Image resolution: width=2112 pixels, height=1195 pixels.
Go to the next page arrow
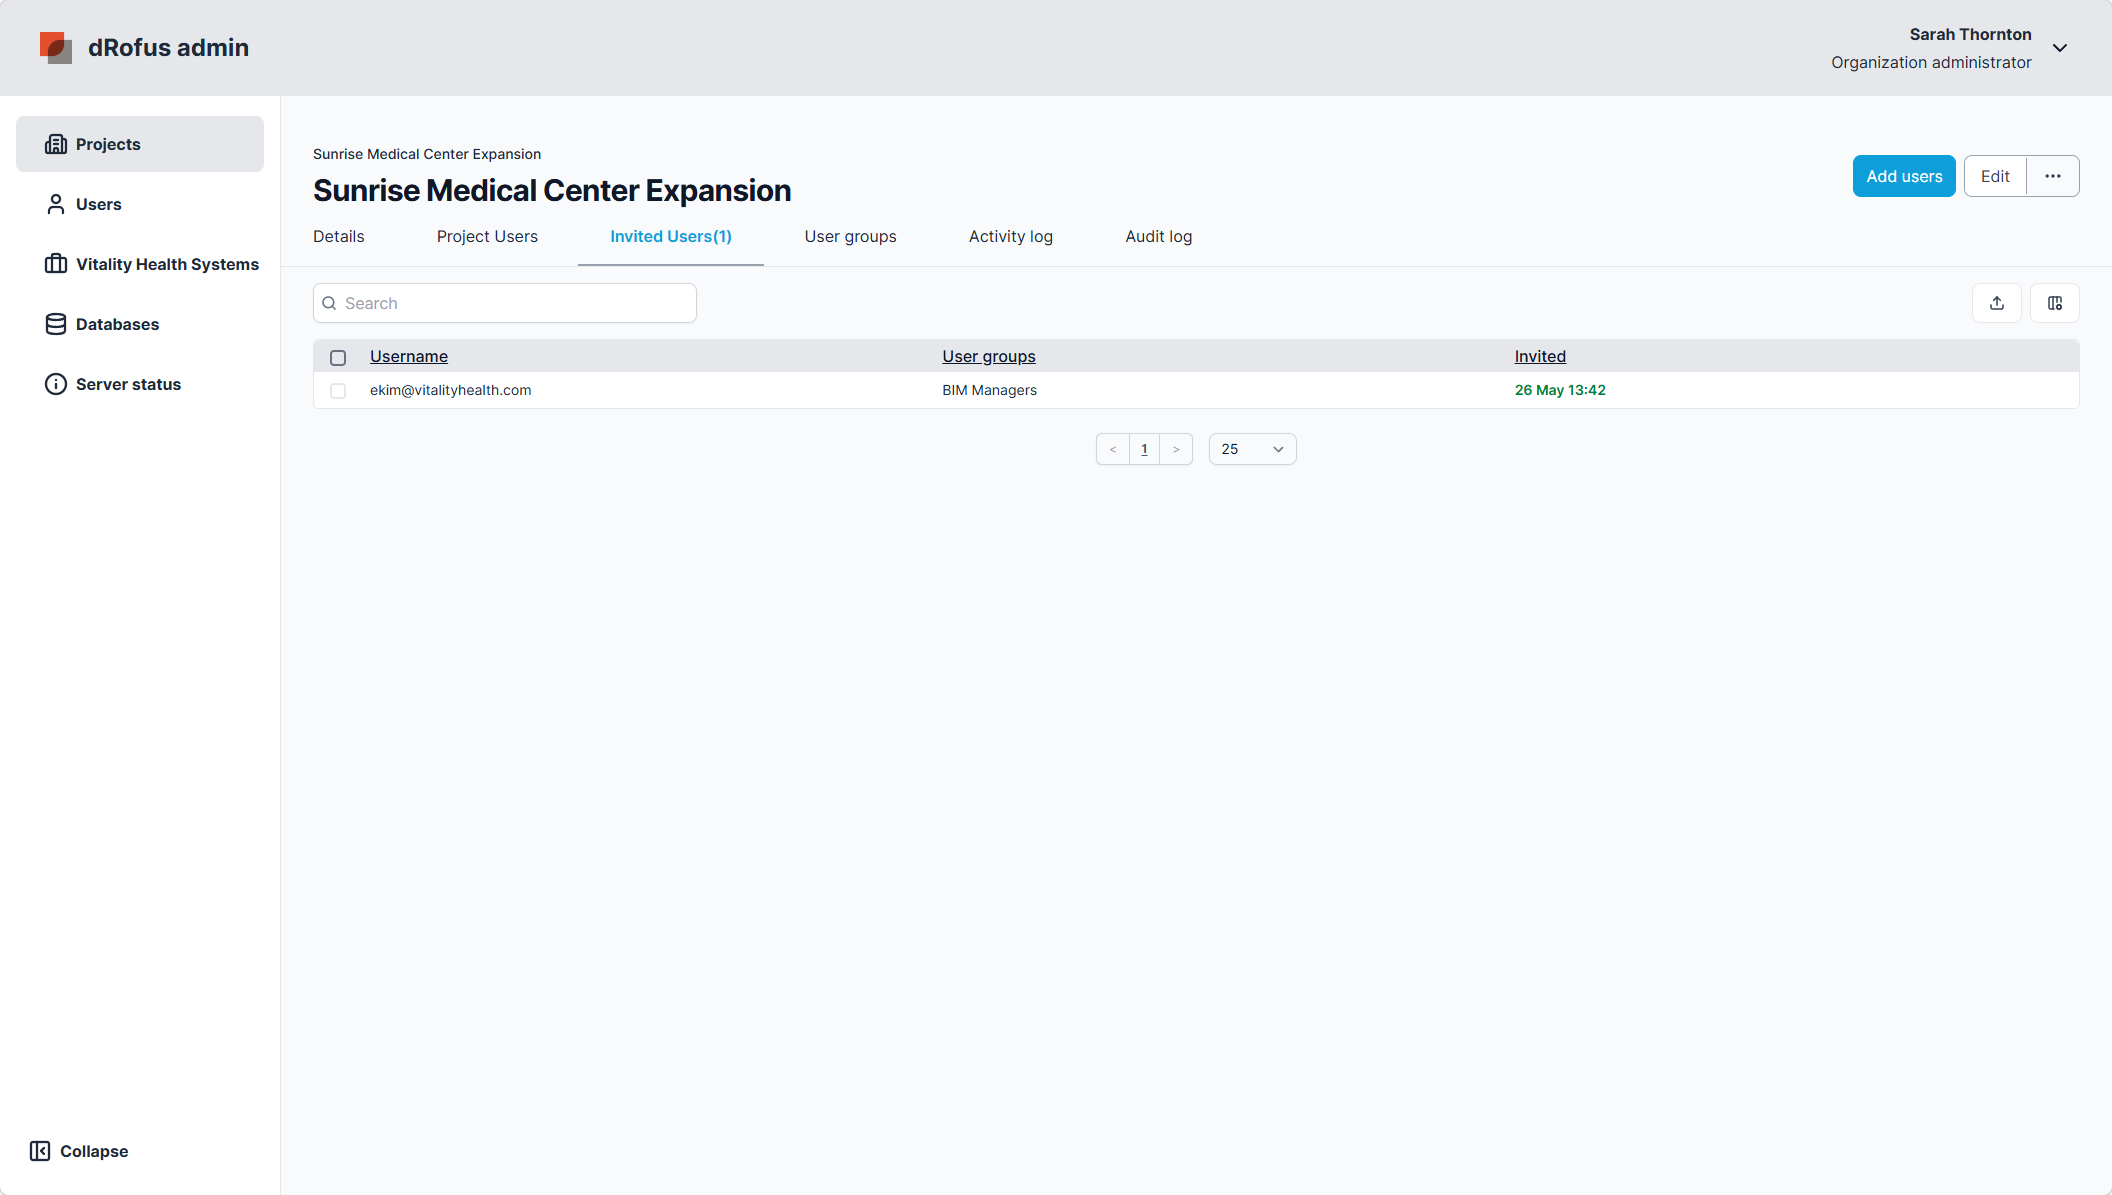click(1176, 449)
